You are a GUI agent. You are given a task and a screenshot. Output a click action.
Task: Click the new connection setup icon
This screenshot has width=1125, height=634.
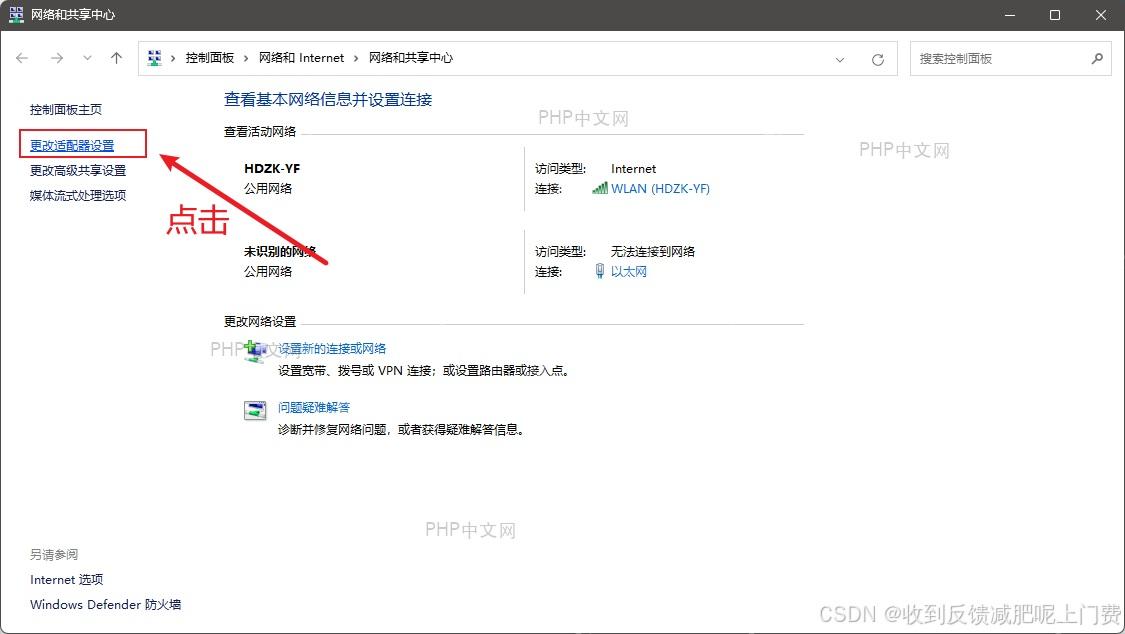255,351
